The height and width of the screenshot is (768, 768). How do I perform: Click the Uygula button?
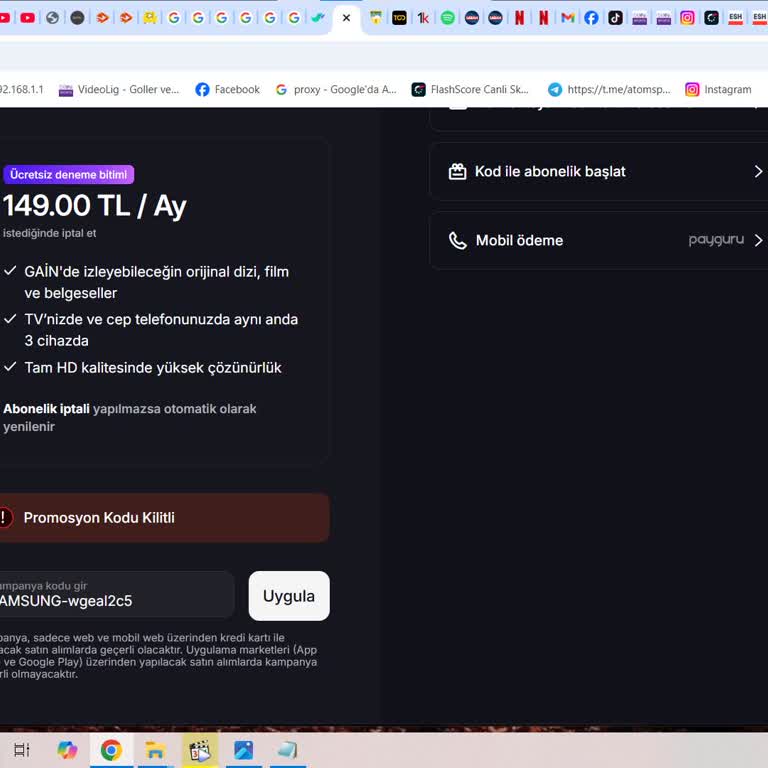(x=289, y=596)
